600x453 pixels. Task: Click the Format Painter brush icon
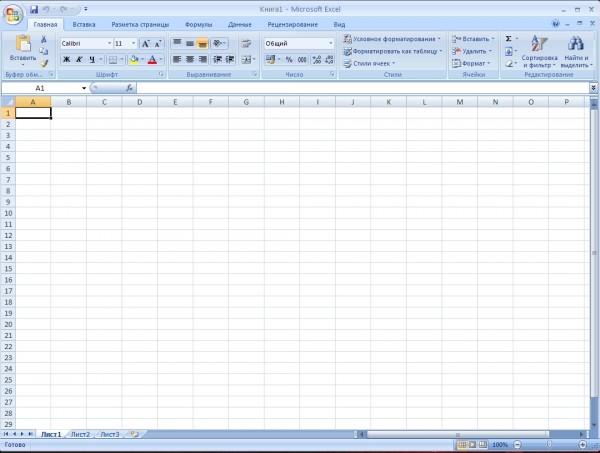coord(44,64)
